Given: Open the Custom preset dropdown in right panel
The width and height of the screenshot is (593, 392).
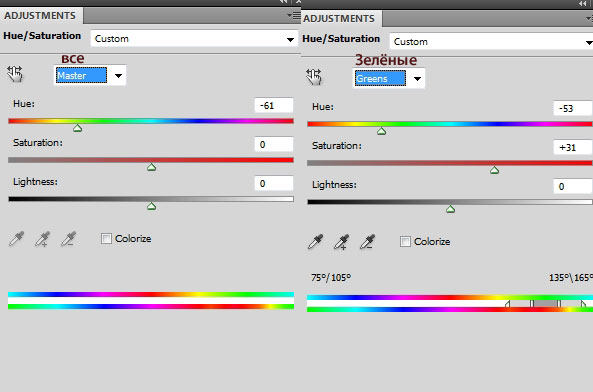Looking at the screenshot, I should [x=491, y=42].
